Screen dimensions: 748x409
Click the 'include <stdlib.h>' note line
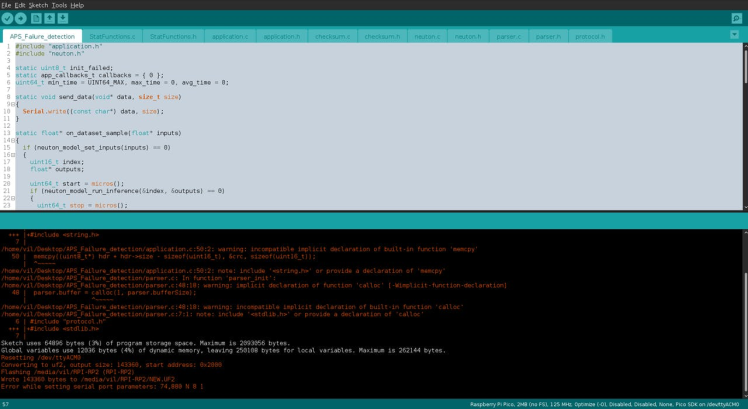pos(212,314)
